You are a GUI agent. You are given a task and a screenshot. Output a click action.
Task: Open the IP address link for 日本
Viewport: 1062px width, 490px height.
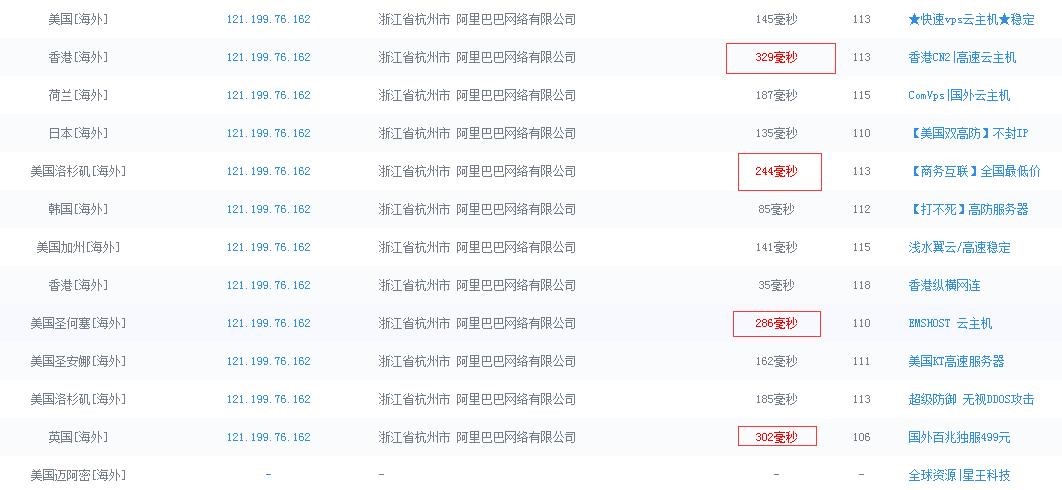pos(268,133)
